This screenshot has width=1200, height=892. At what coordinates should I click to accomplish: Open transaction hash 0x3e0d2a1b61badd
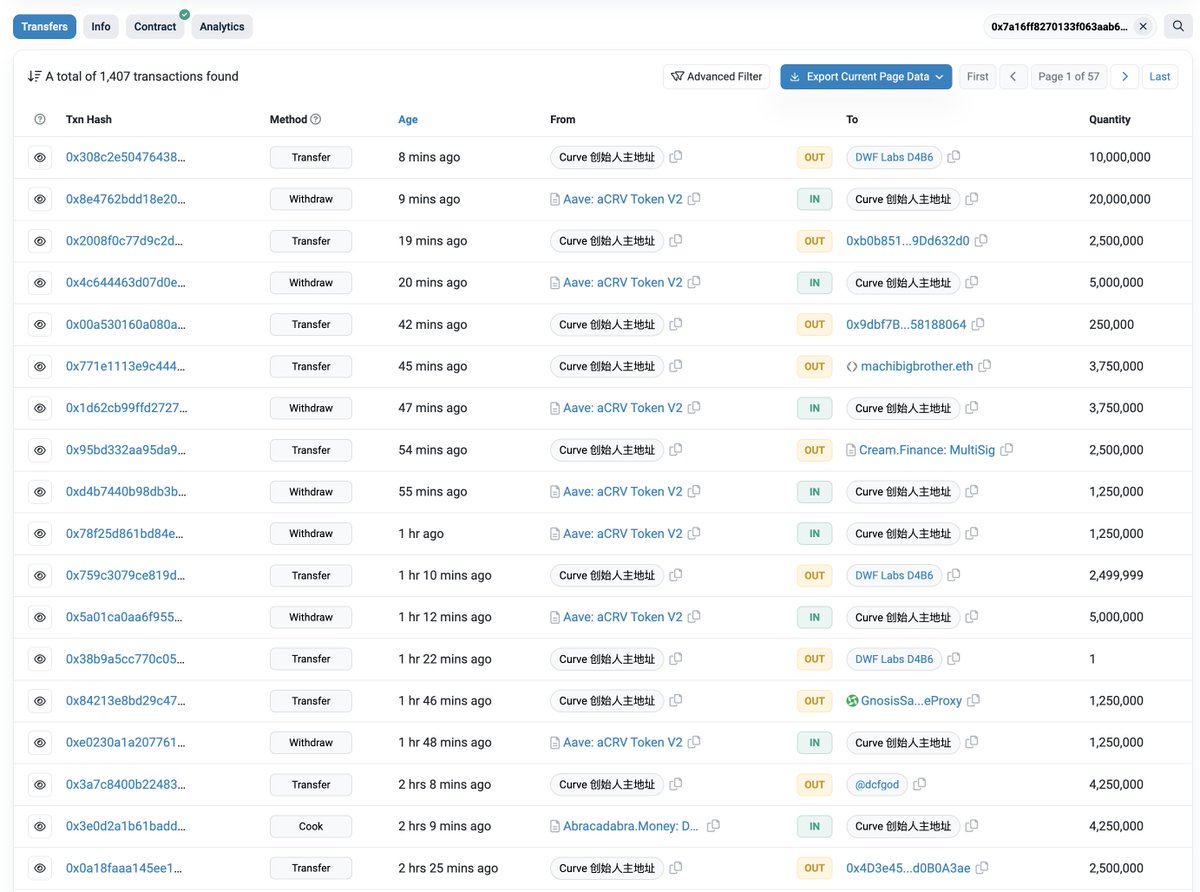point(126,826)
